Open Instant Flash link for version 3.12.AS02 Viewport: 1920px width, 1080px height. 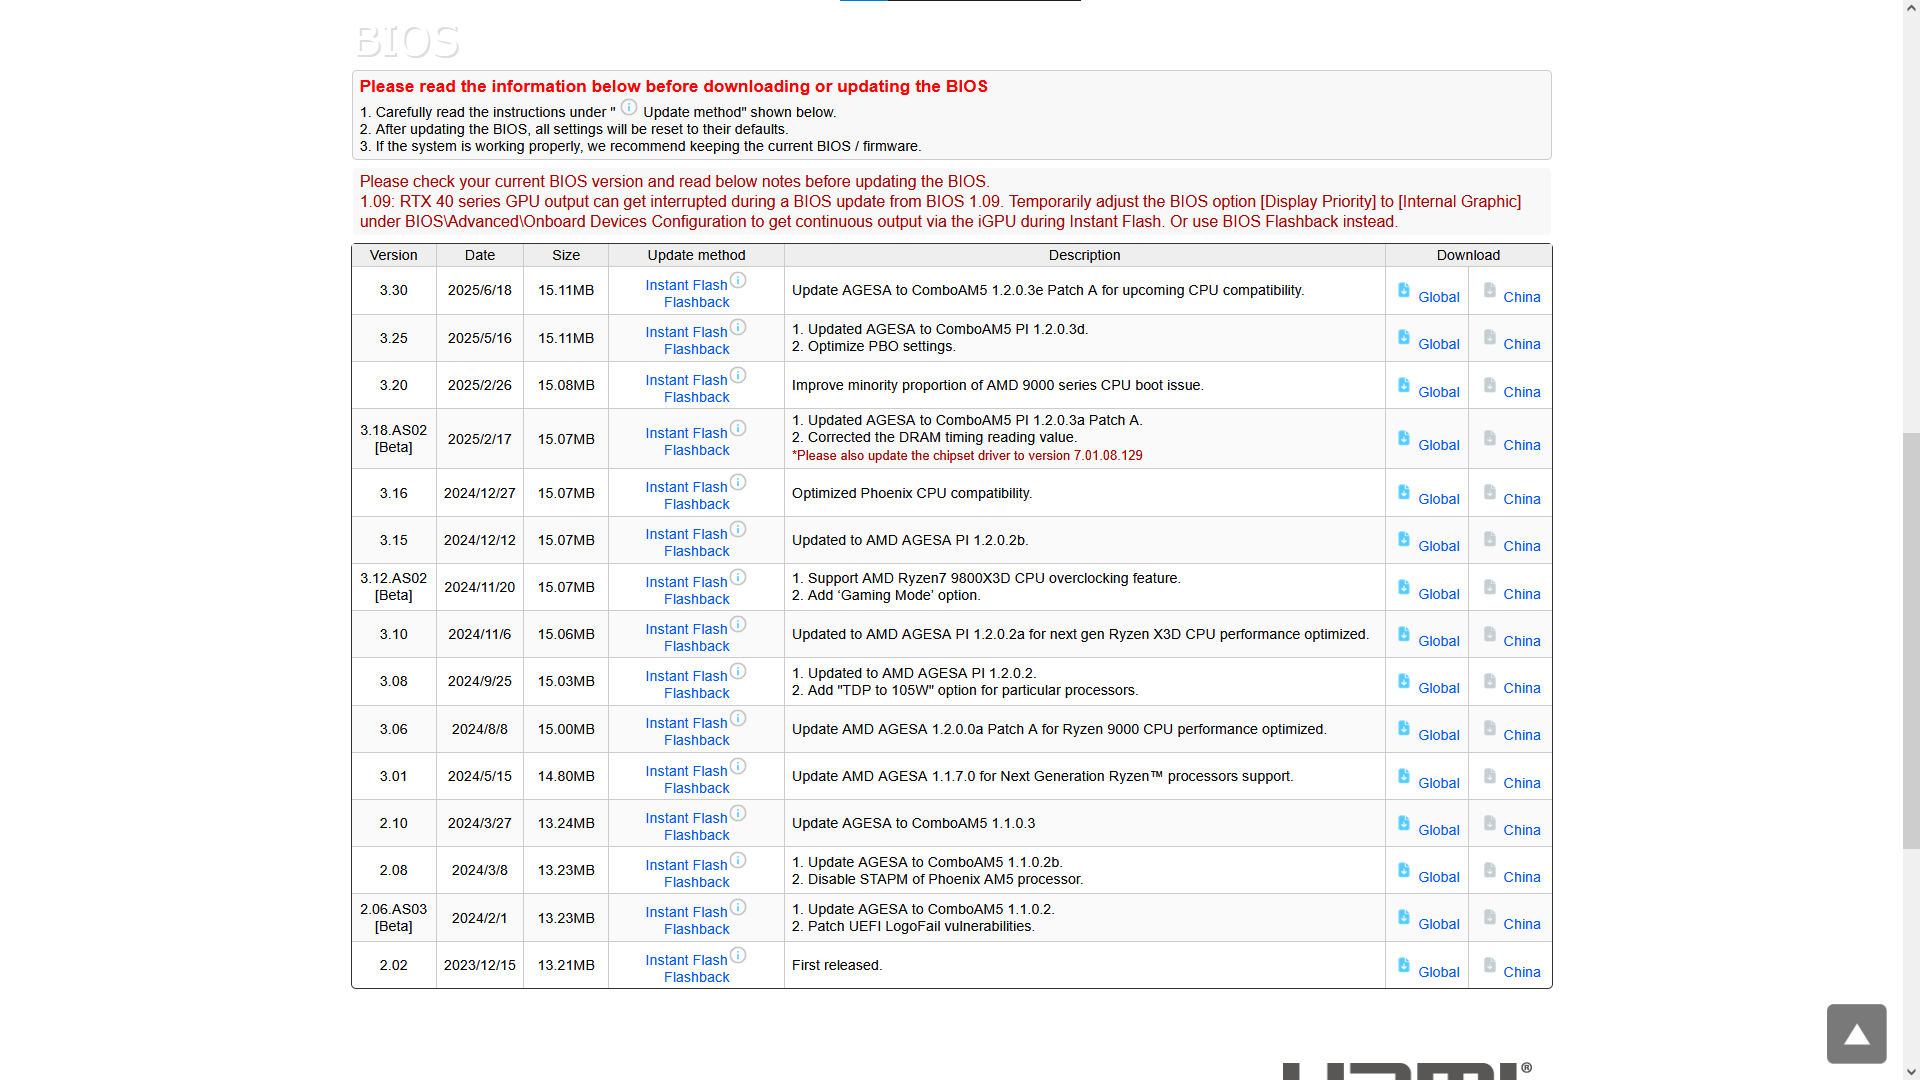[686, 582]
